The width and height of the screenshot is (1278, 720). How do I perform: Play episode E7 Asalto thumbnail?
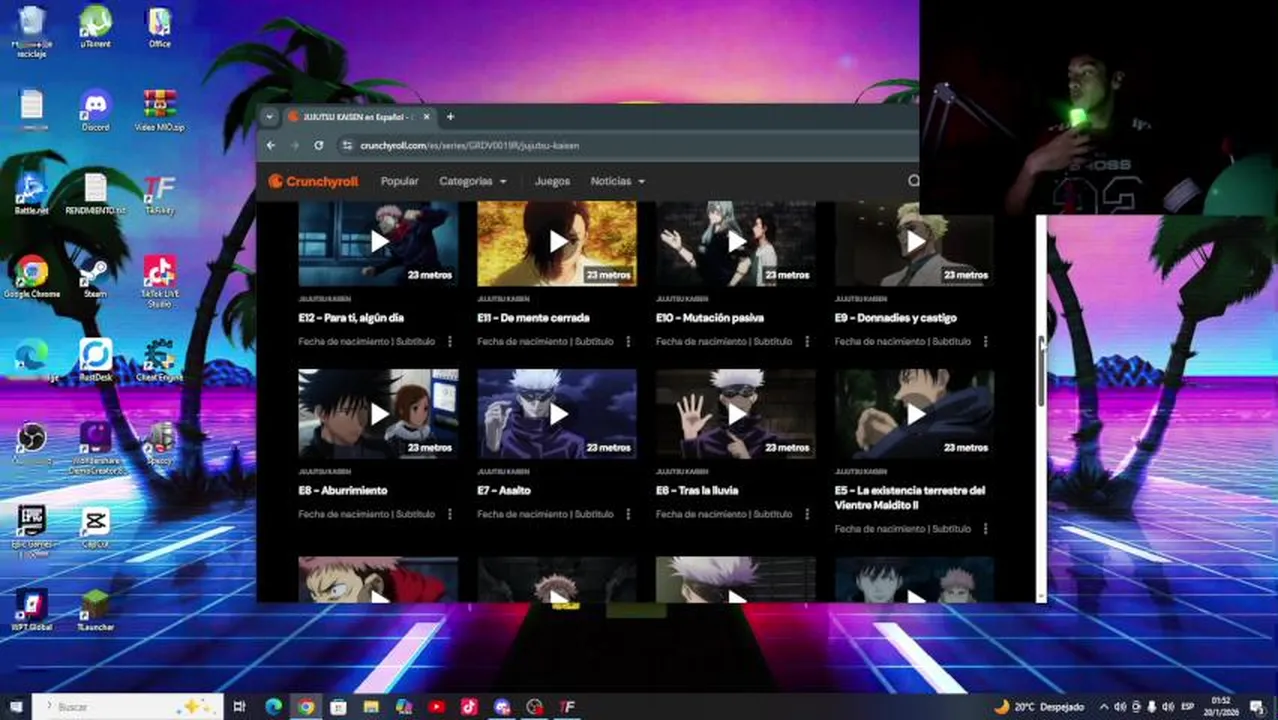pyautogui.click(x=557, y=414)
